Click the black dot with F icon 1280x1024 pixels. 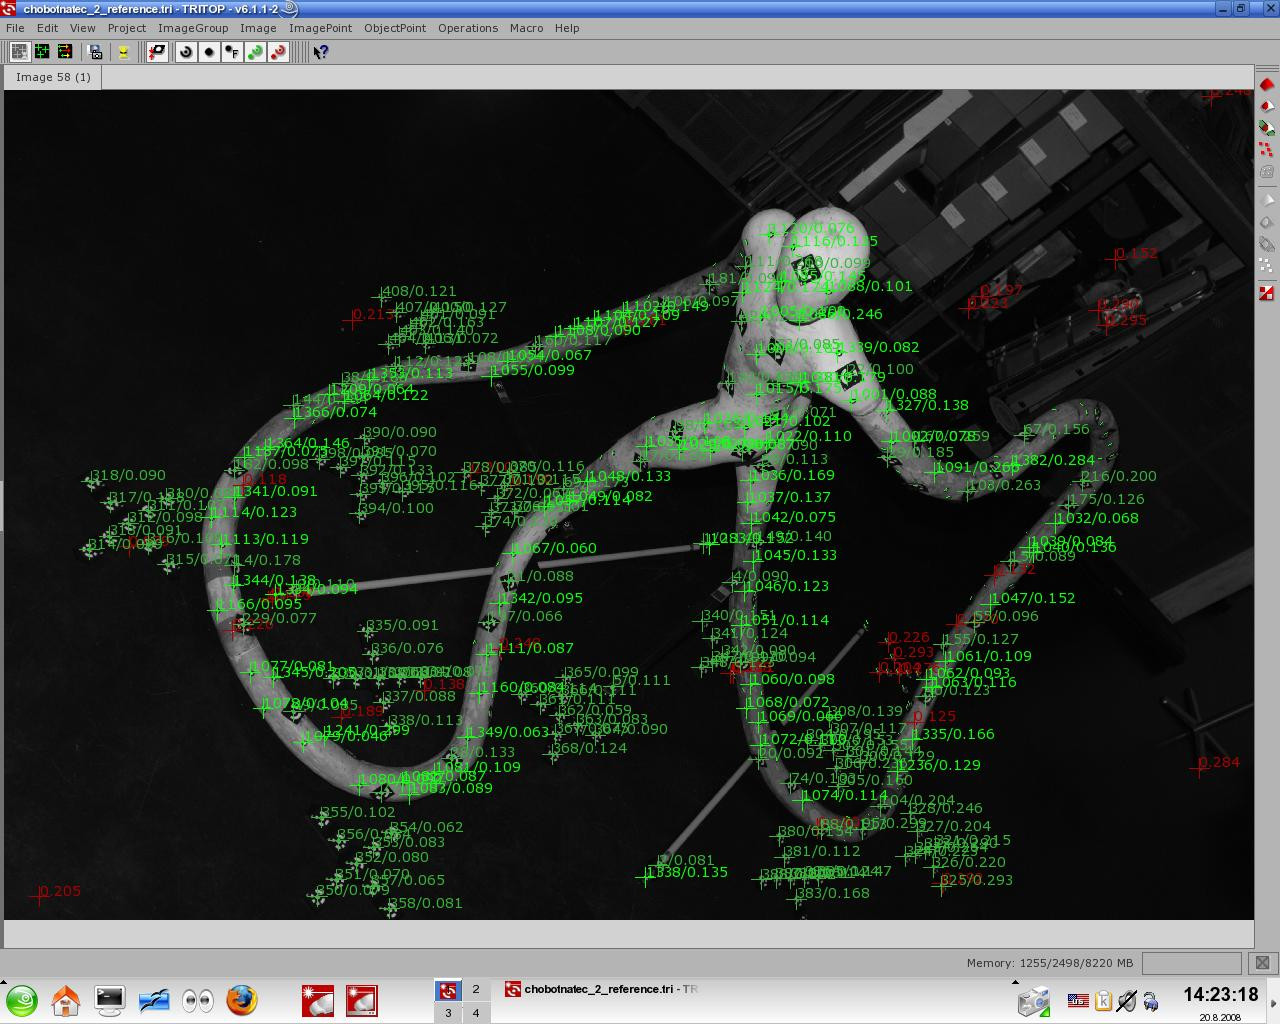click(232, 52)
